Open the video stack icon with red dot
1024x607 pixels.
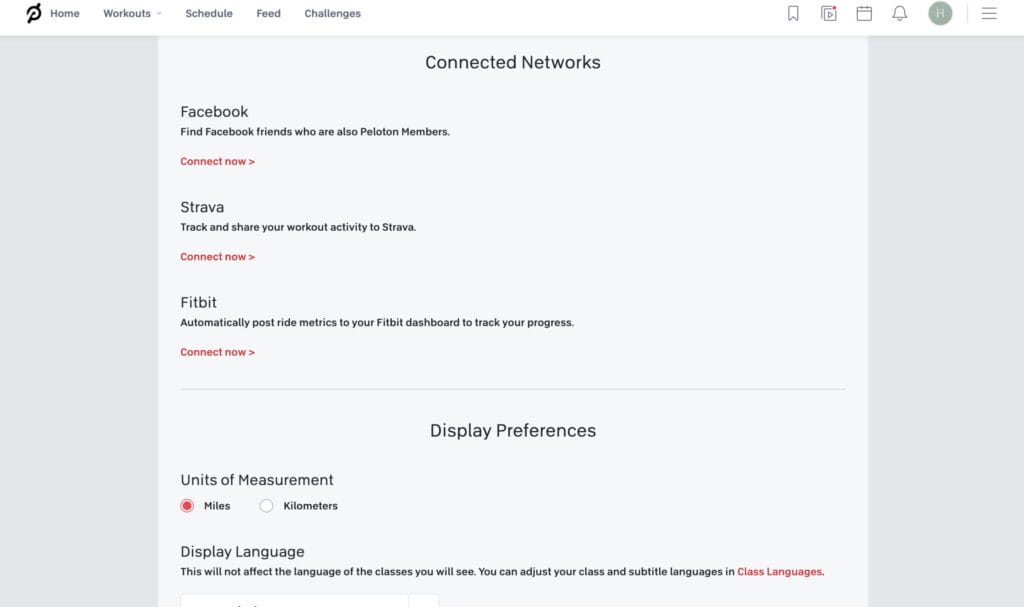(x=829, y=13)
